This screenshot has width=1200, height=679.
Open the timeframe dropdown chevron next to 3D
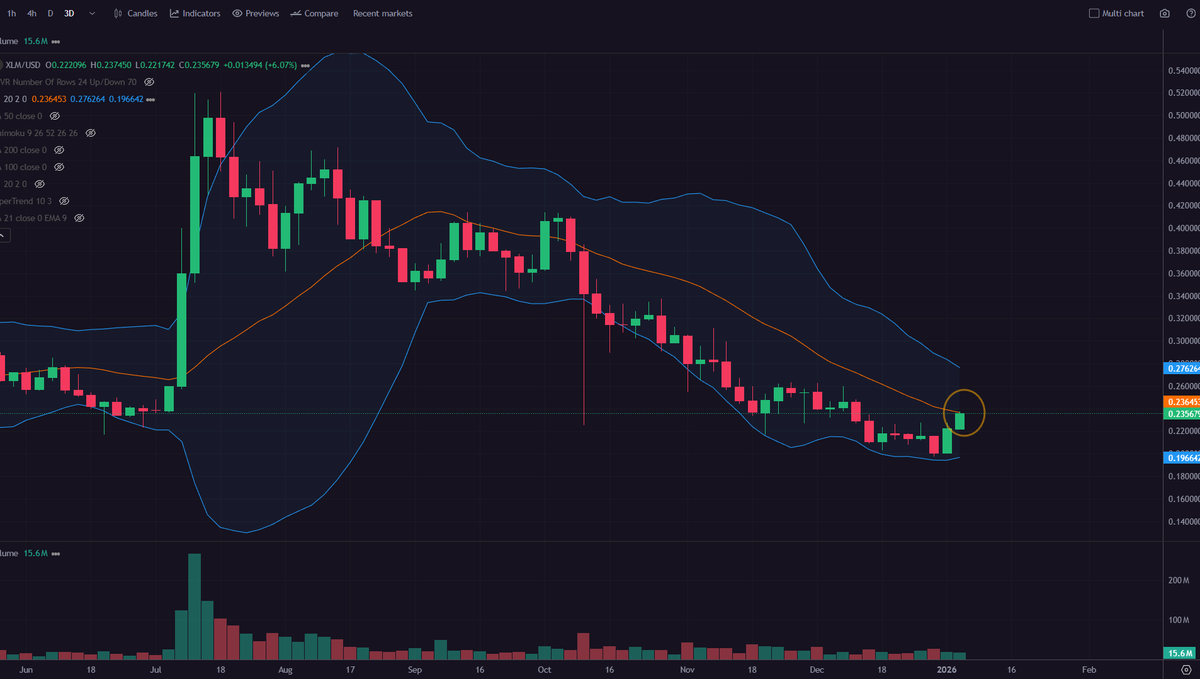coord(91,13)
